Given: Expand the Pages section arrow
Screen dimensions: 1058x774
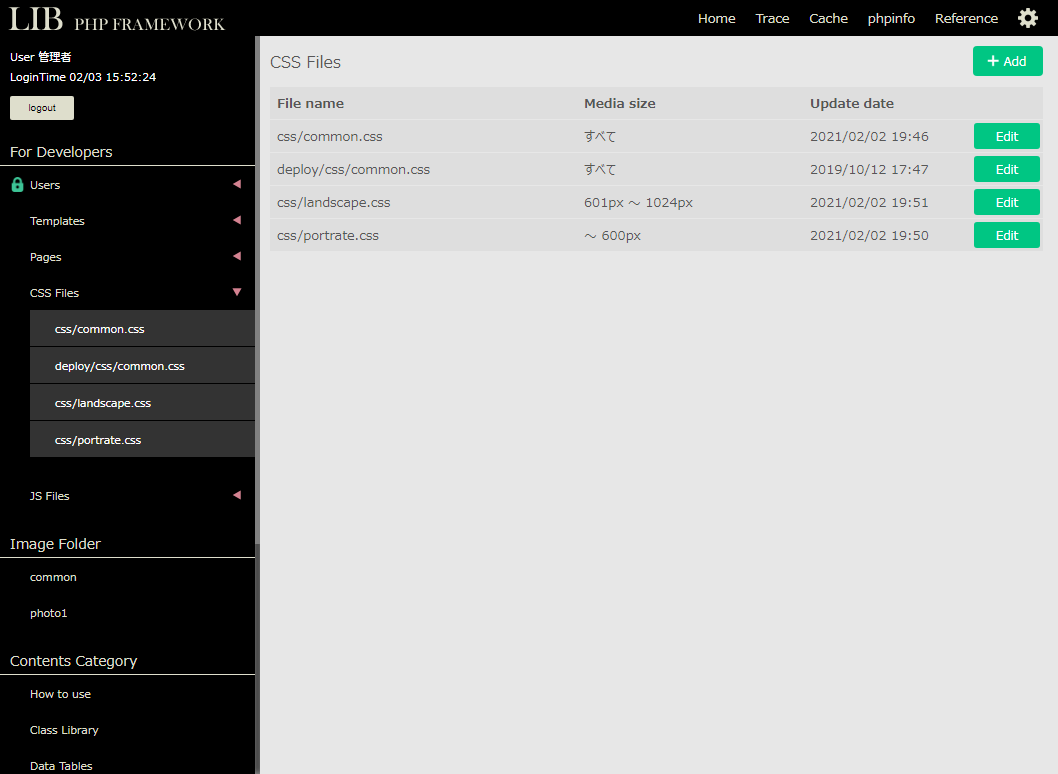Looking at the screenshot, I should 237,256.
